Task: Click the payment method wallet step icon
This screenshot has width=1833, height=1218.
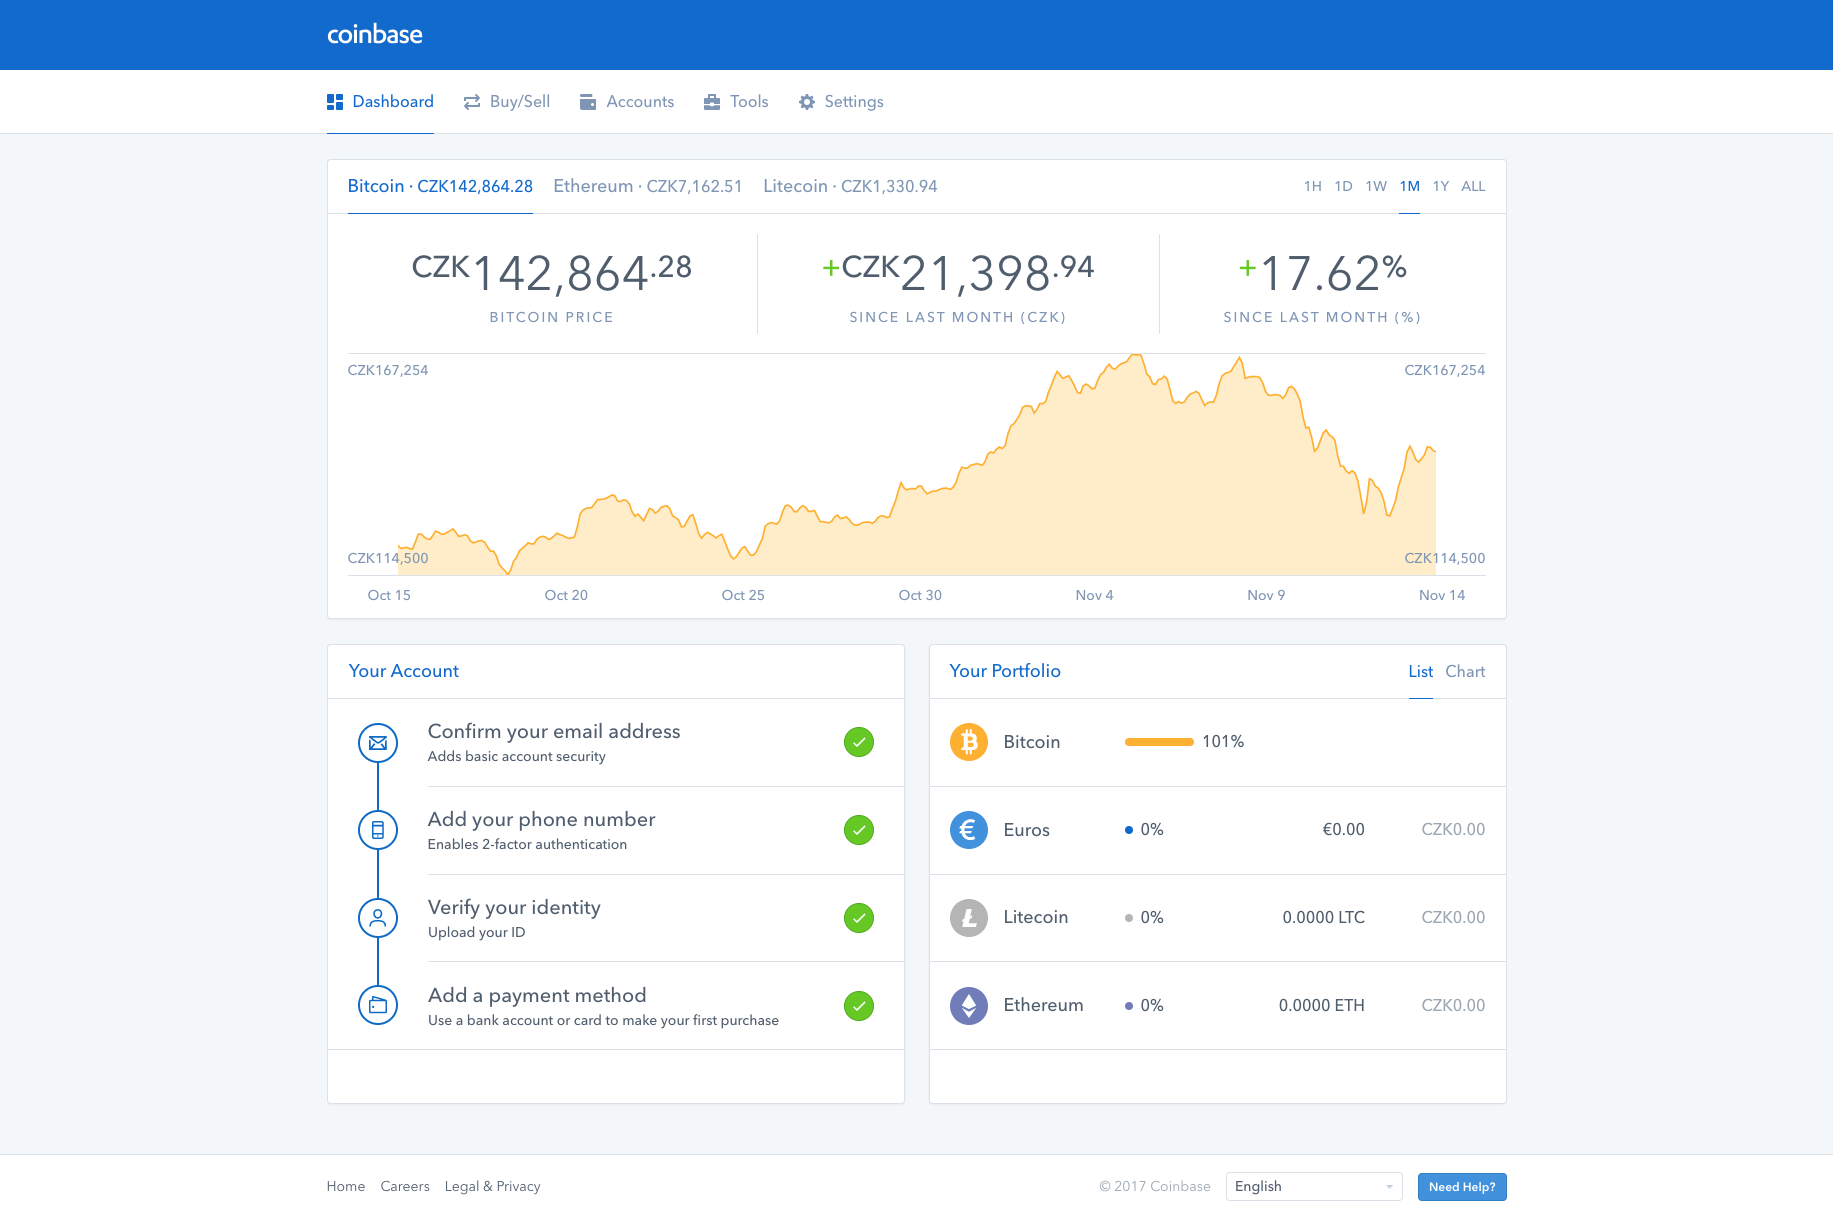Action: [x=378, y=1005]
